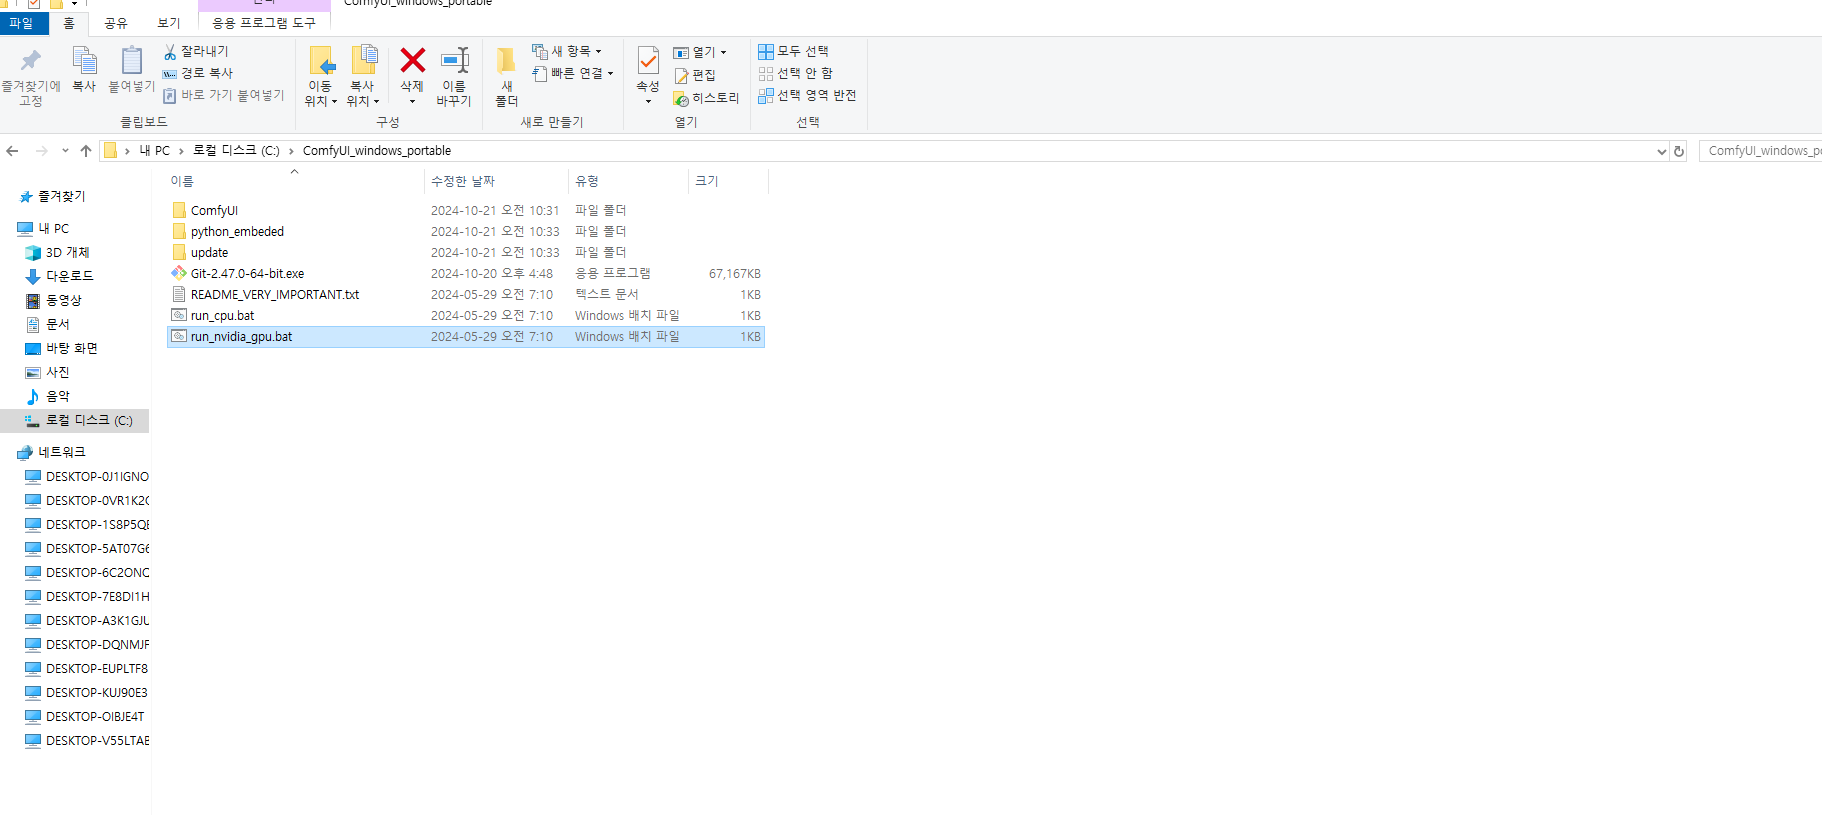Image resolution: width=1822 pixels, height=815 pixels.
Task: Open the 새 항목 dropdown
Action: tap(567, 51)
